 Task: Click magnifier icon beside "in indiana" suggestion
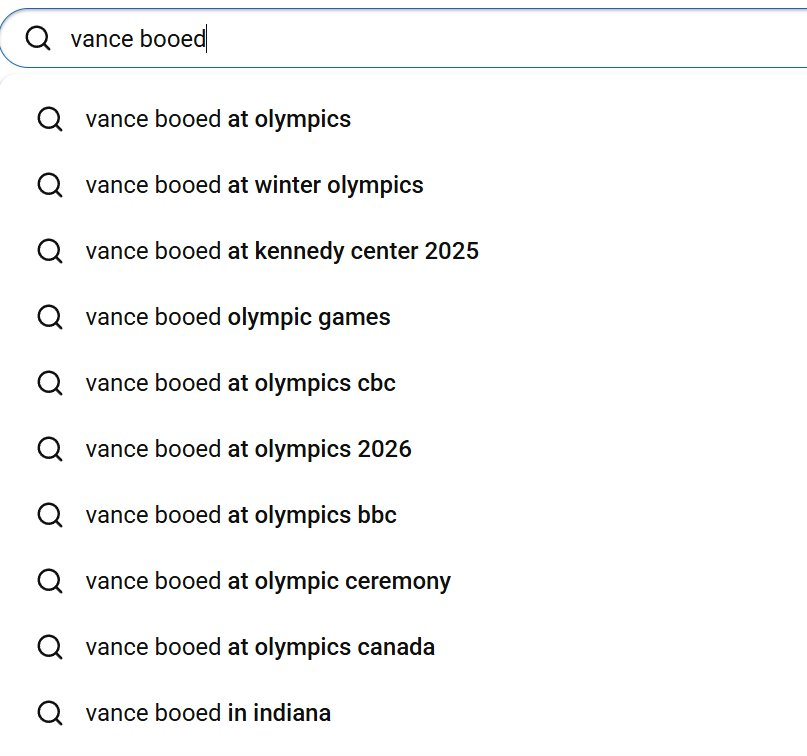[x=49, y=713]
